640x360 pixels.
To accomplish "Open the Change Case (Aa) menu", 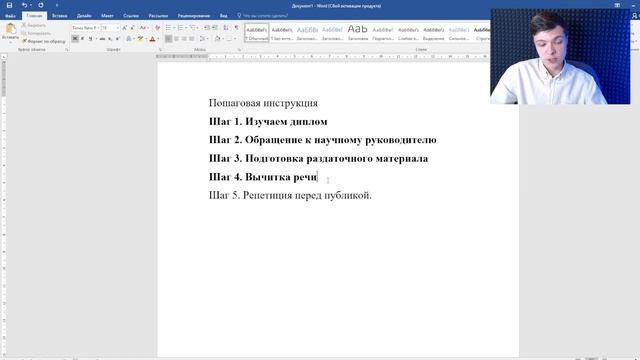I will 144,28.
